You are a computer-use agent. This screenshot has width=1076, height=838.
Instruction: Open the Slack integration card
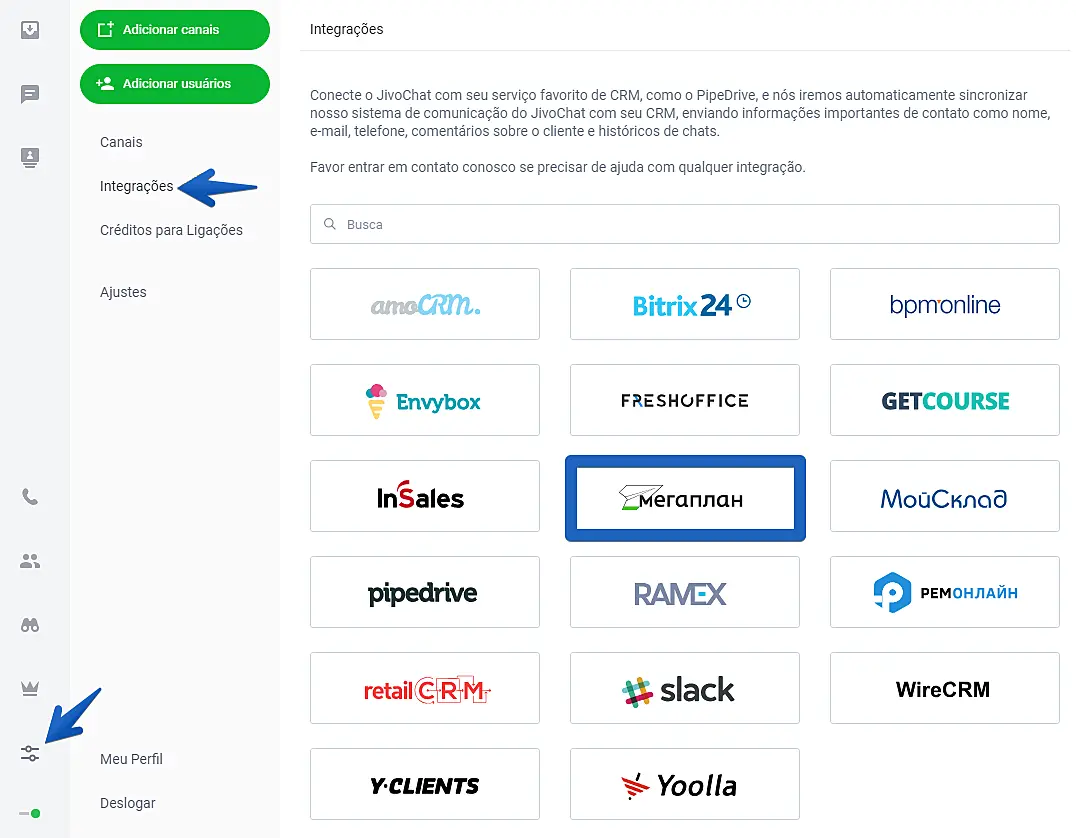[684, 688]
